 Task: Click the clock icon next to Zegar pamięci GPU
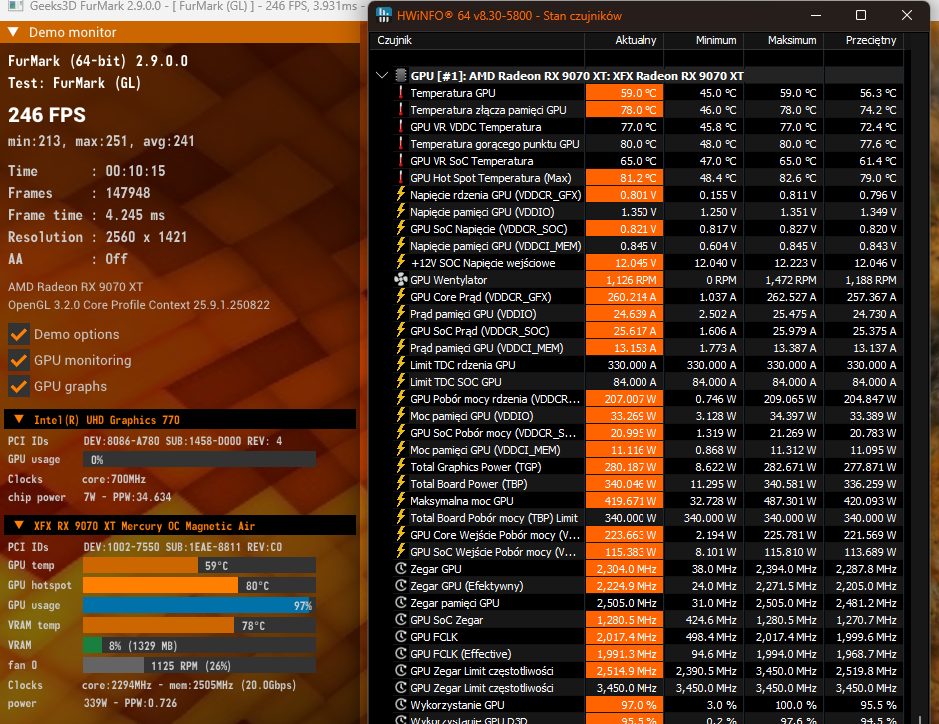401,603
